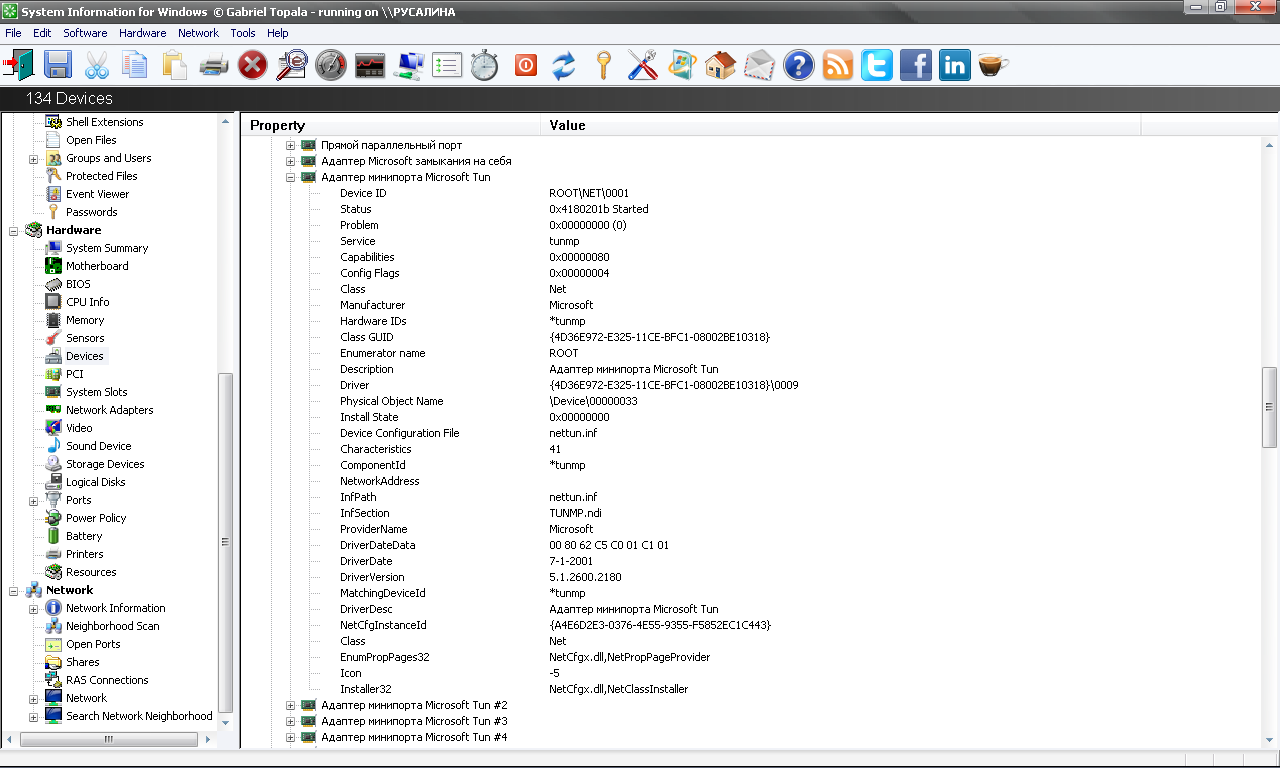1280x768 pixels.
Task: Click the Save floppy disk icon
Action: 57,66
